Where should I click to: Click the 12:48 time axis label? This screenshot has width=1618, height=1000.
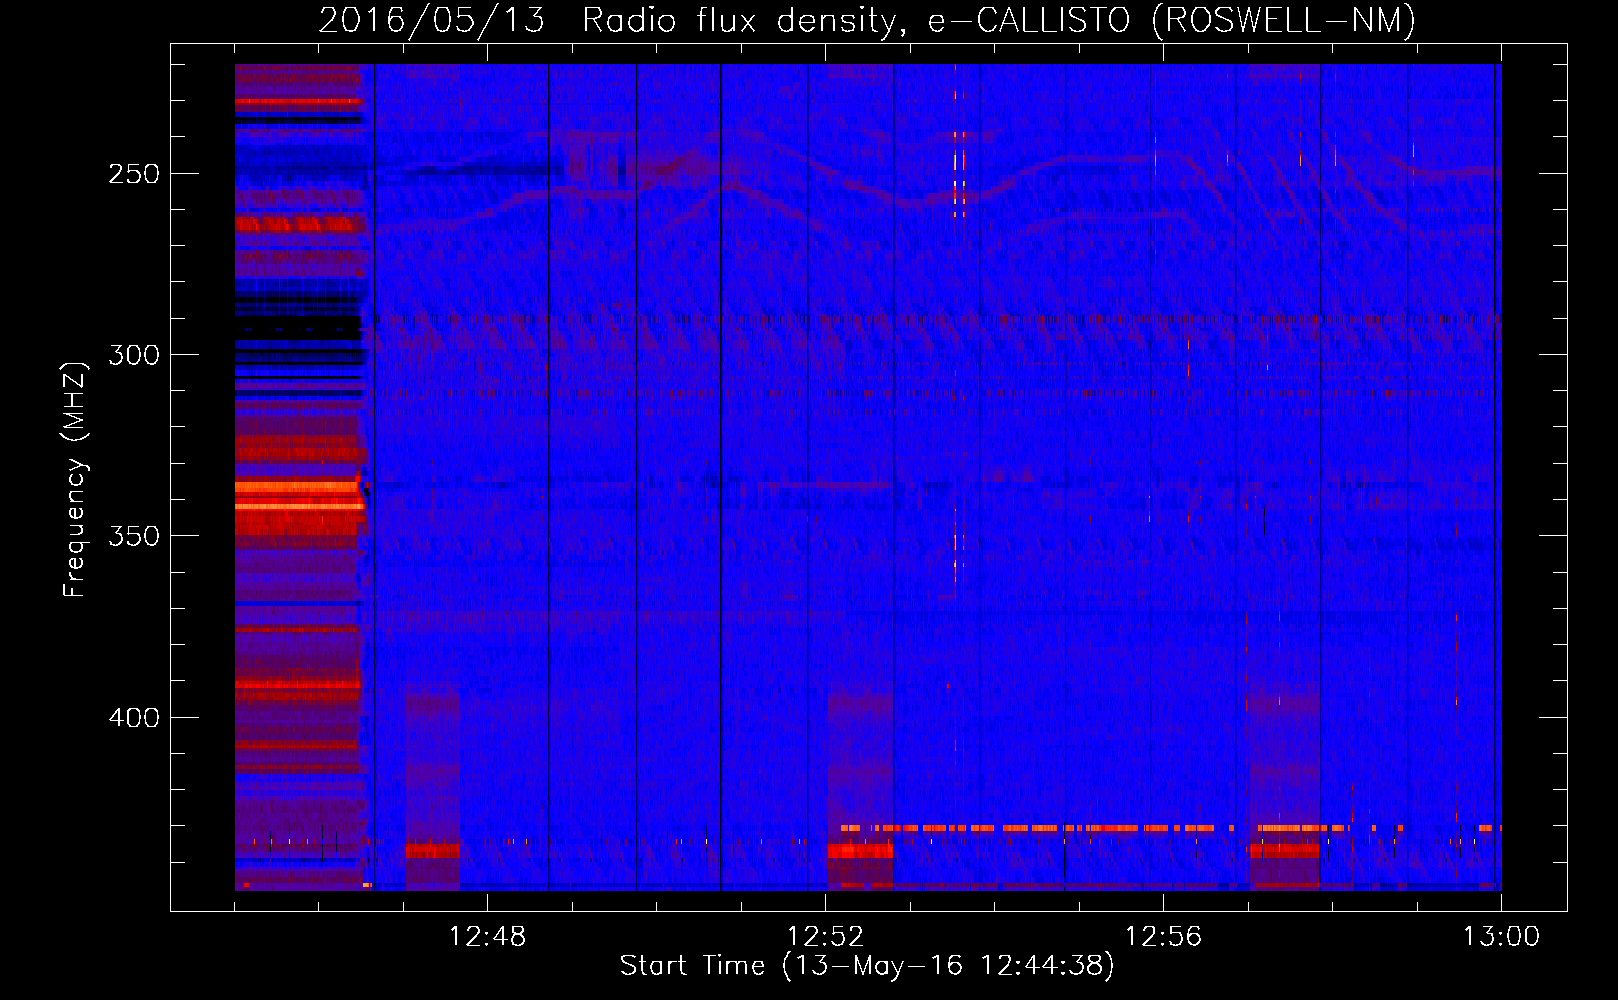[x=487, y=937]
